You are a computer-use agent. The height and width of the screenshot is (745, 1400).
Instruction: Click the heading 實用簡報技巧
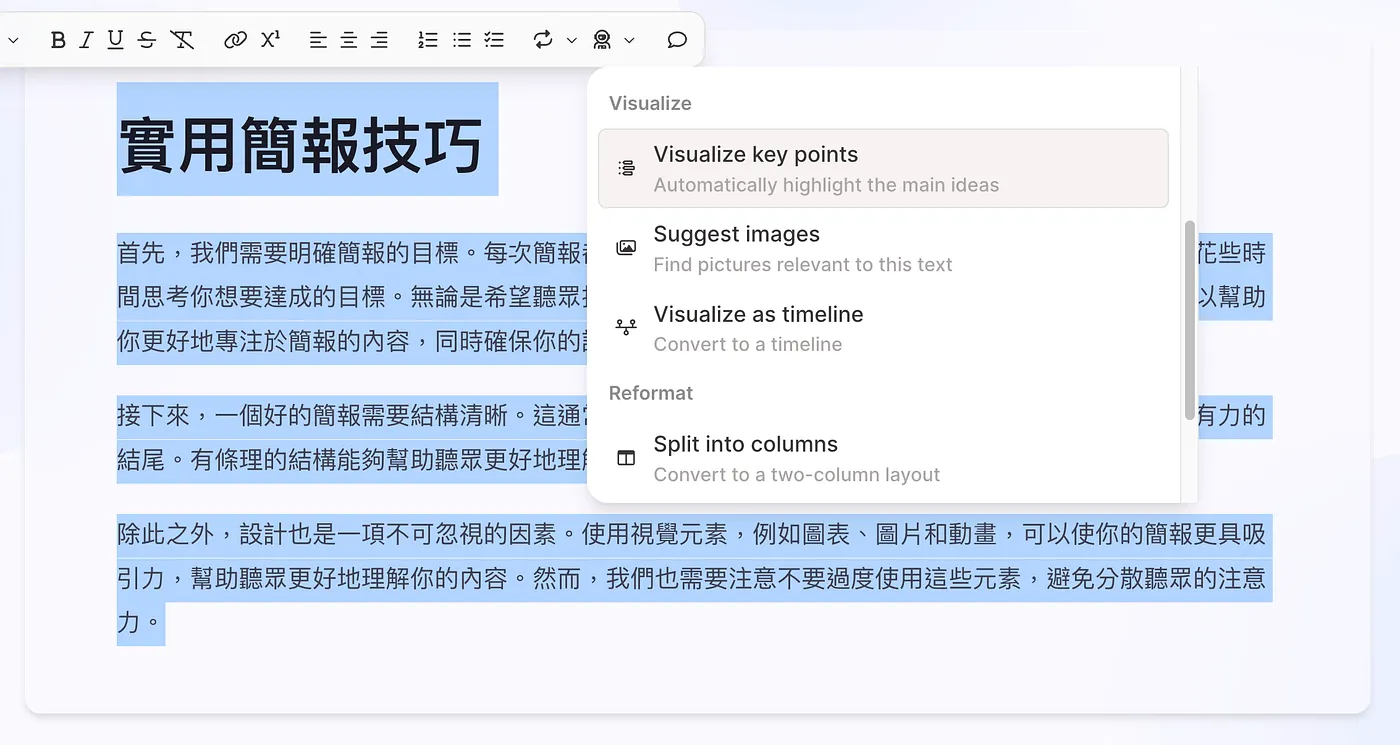click(x=301, y=144)
